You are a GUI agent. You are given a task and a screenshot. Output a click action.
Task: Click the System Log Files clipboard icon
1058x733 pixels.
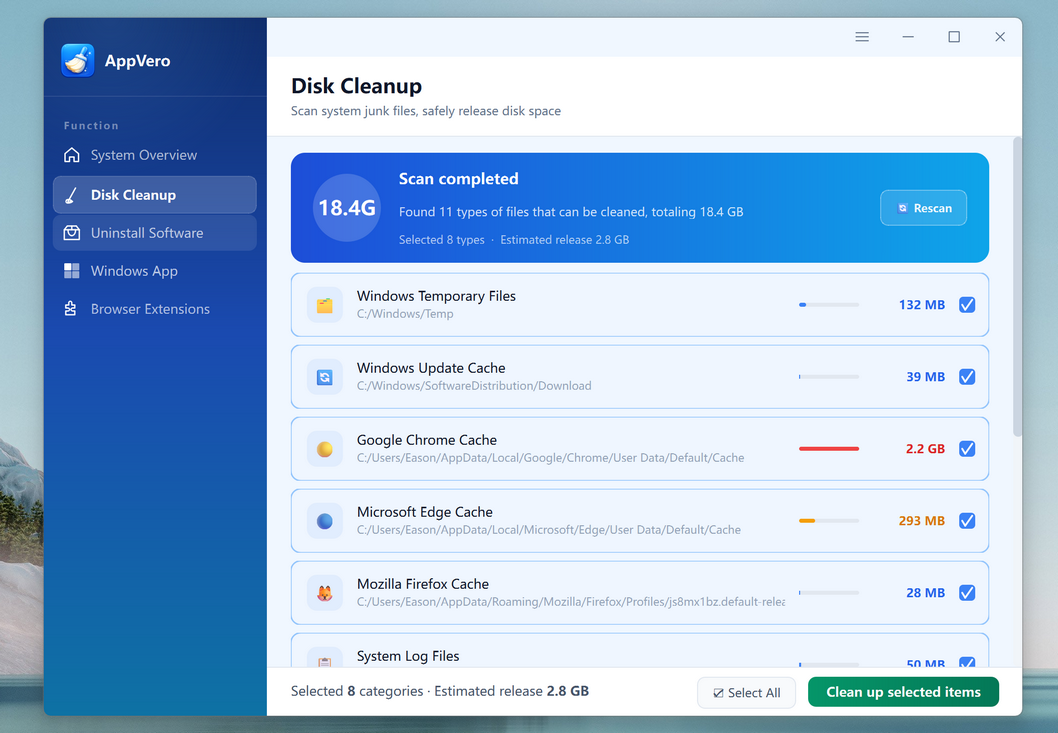pos(325,660)
